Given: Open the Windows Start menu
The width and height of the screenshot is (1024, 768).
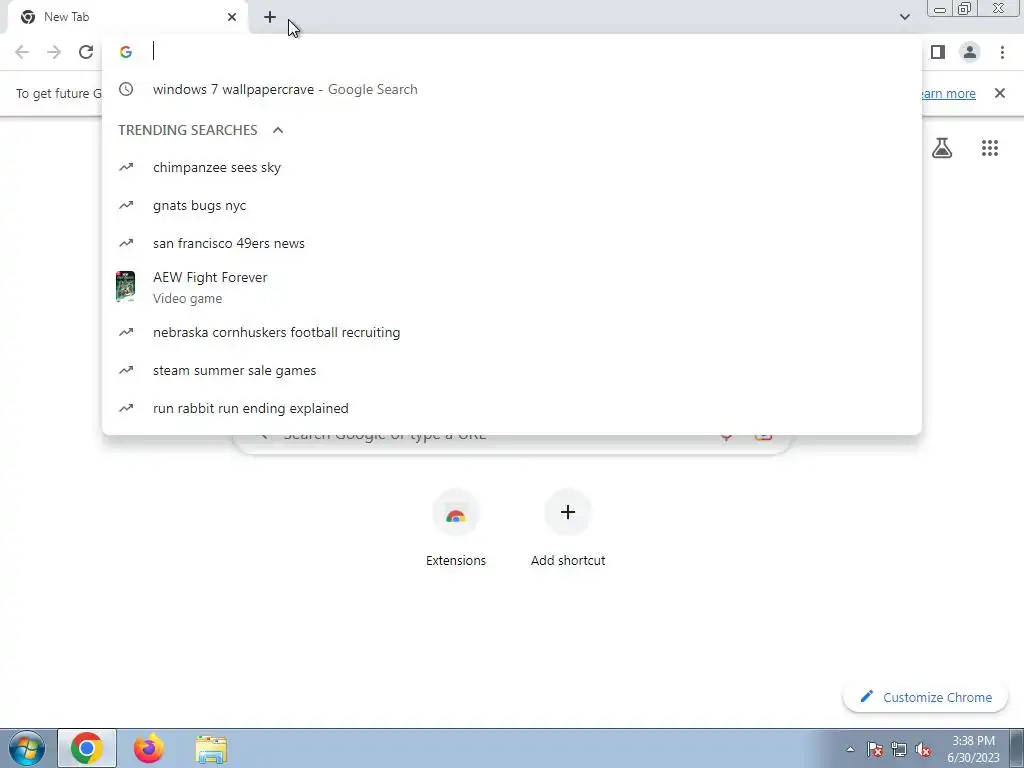Looking at the screenshot, I should [27, 748].
